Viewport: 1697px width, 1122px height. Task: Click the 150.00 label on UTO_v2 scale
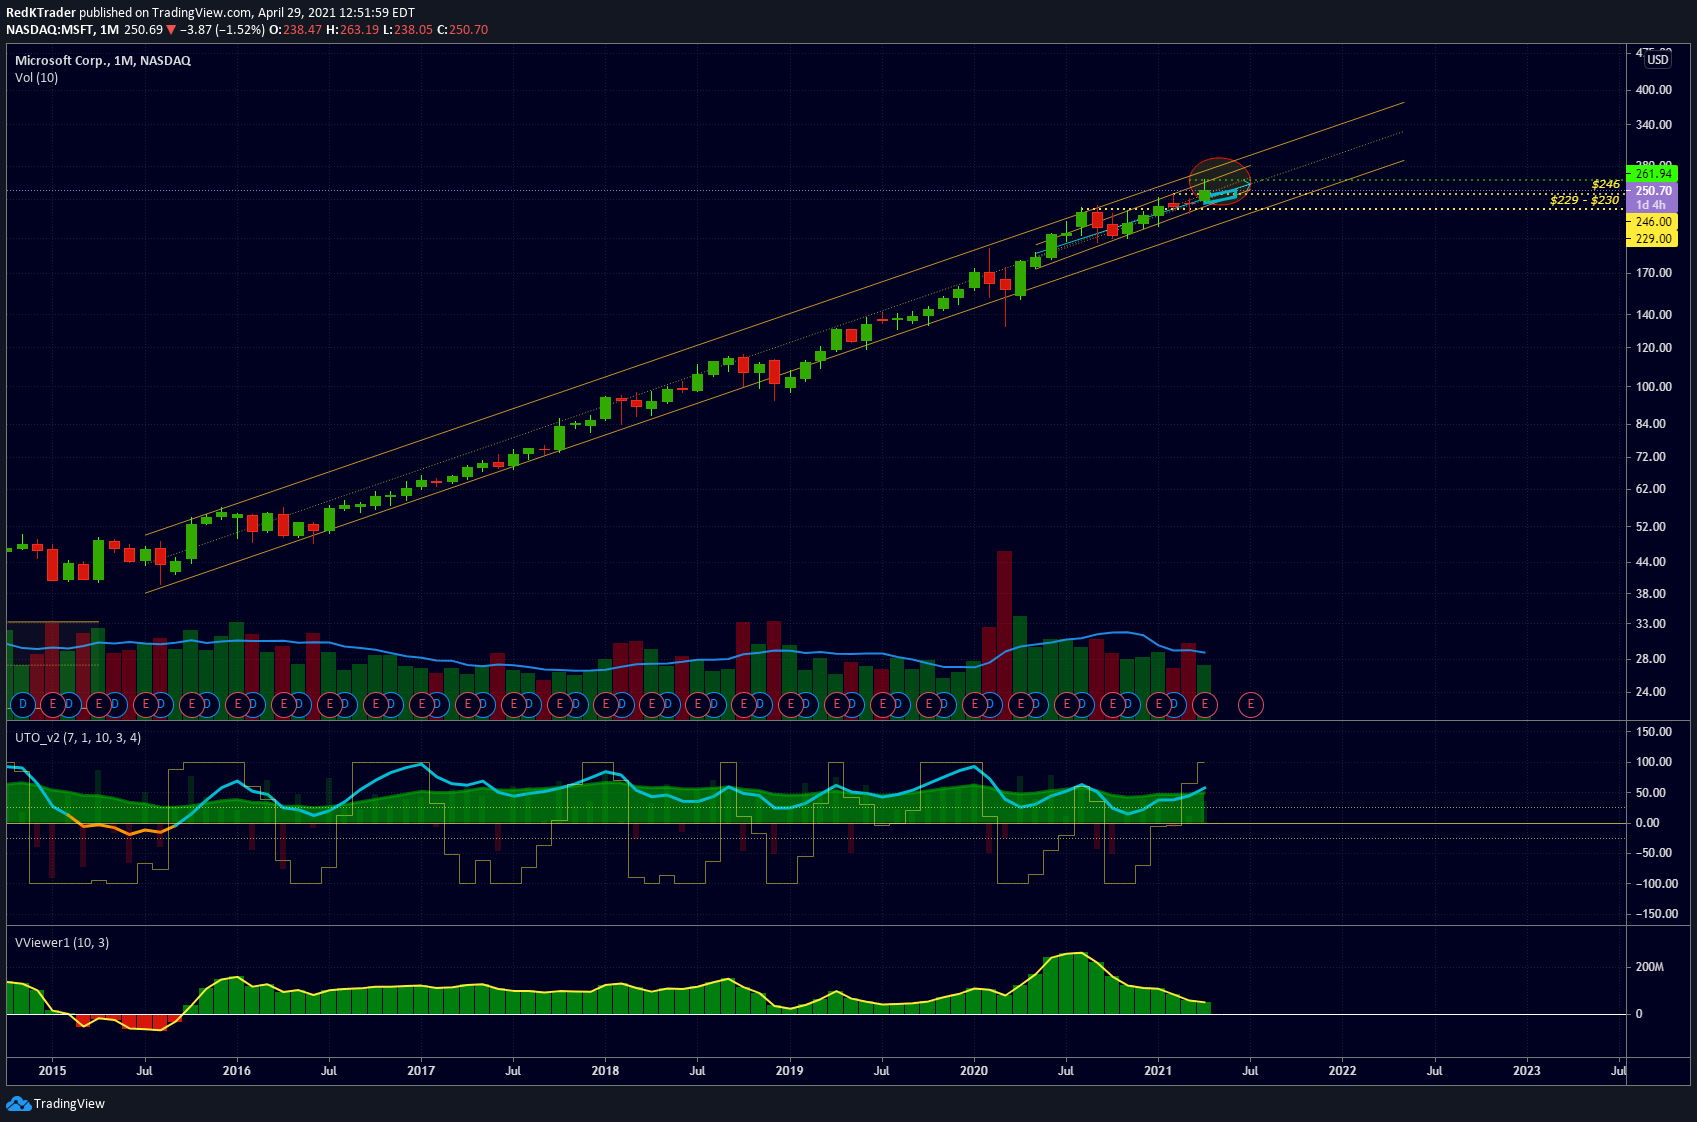tap(1653, 732)
